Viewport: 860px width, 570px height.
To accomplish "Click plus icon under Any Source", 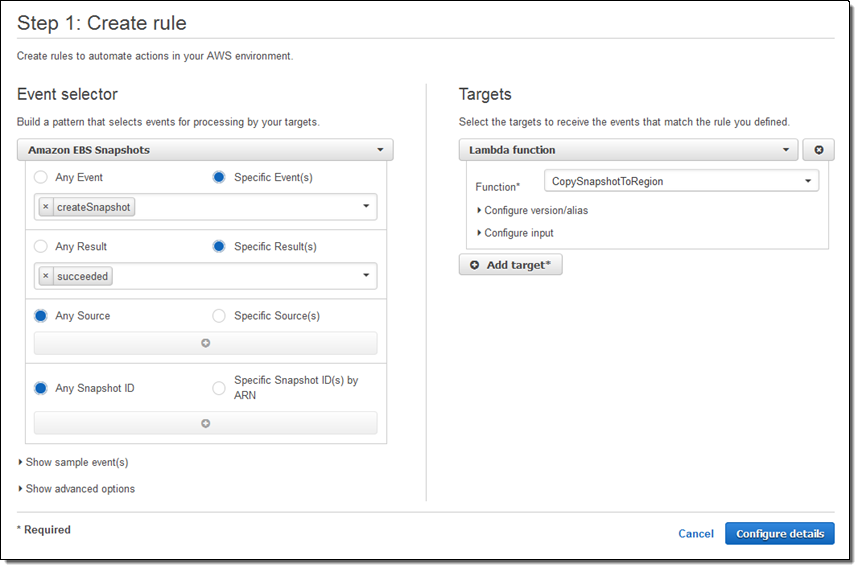I will tap(205, 343).
